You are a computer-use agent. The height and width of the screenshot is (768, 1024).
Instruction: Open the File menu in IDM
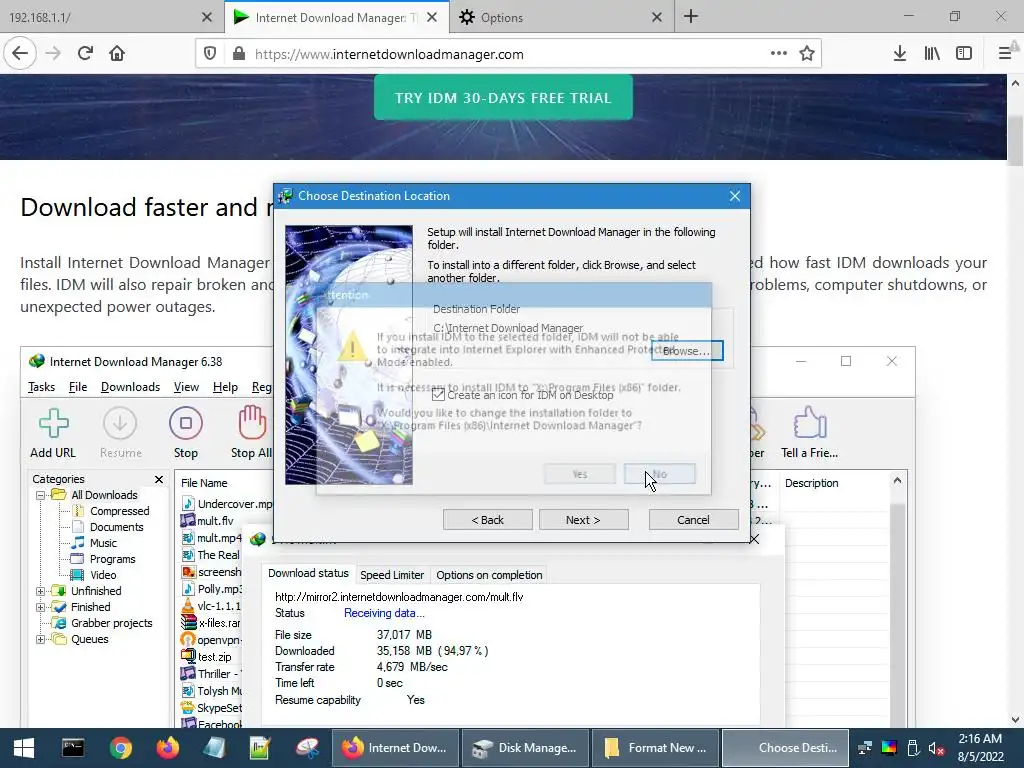point(78,387)
